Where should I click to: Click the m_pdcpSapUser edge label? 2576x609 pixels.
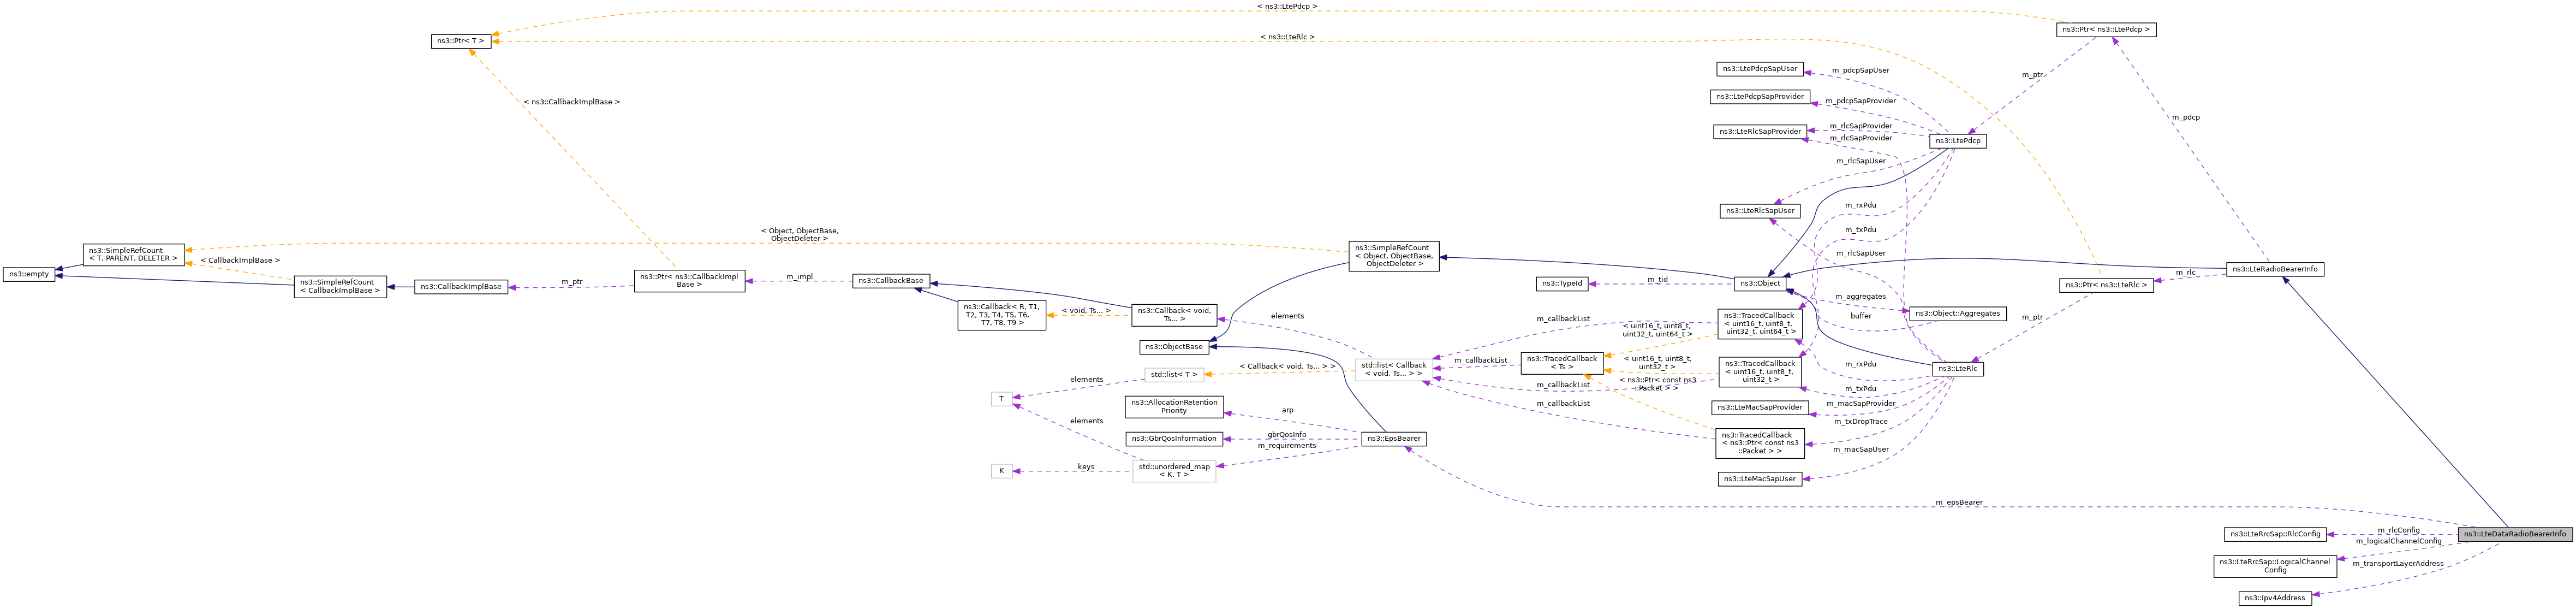click(x=1860, y=71)
